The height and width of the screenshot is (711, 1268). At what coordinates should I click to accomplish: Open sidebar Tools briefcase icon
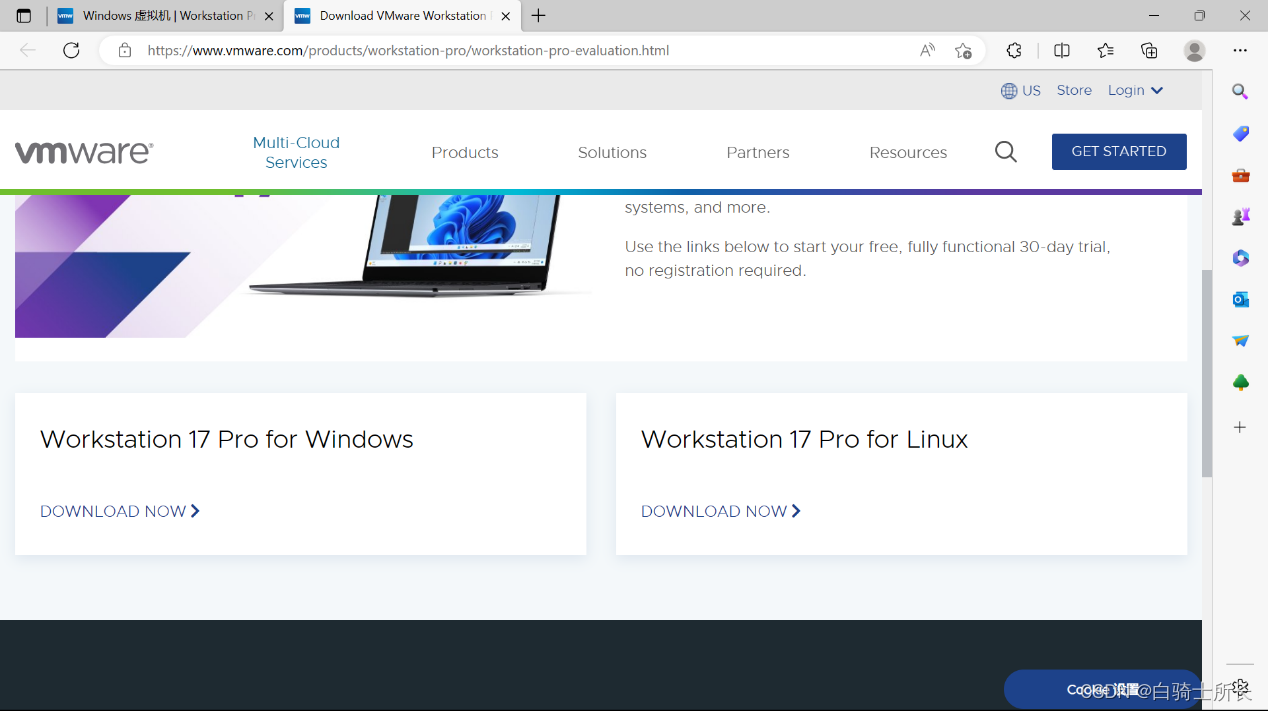click(1240, 175)
